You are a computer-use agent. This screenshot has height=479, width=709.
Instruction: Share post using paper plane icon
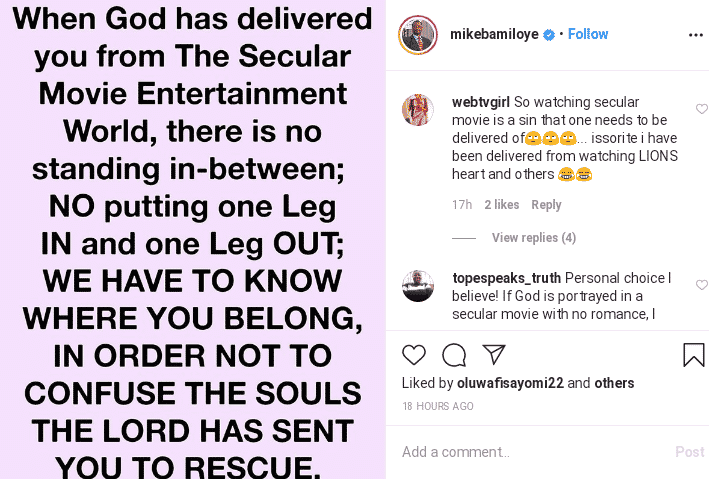pyautogui.click(x=493, y=355)
